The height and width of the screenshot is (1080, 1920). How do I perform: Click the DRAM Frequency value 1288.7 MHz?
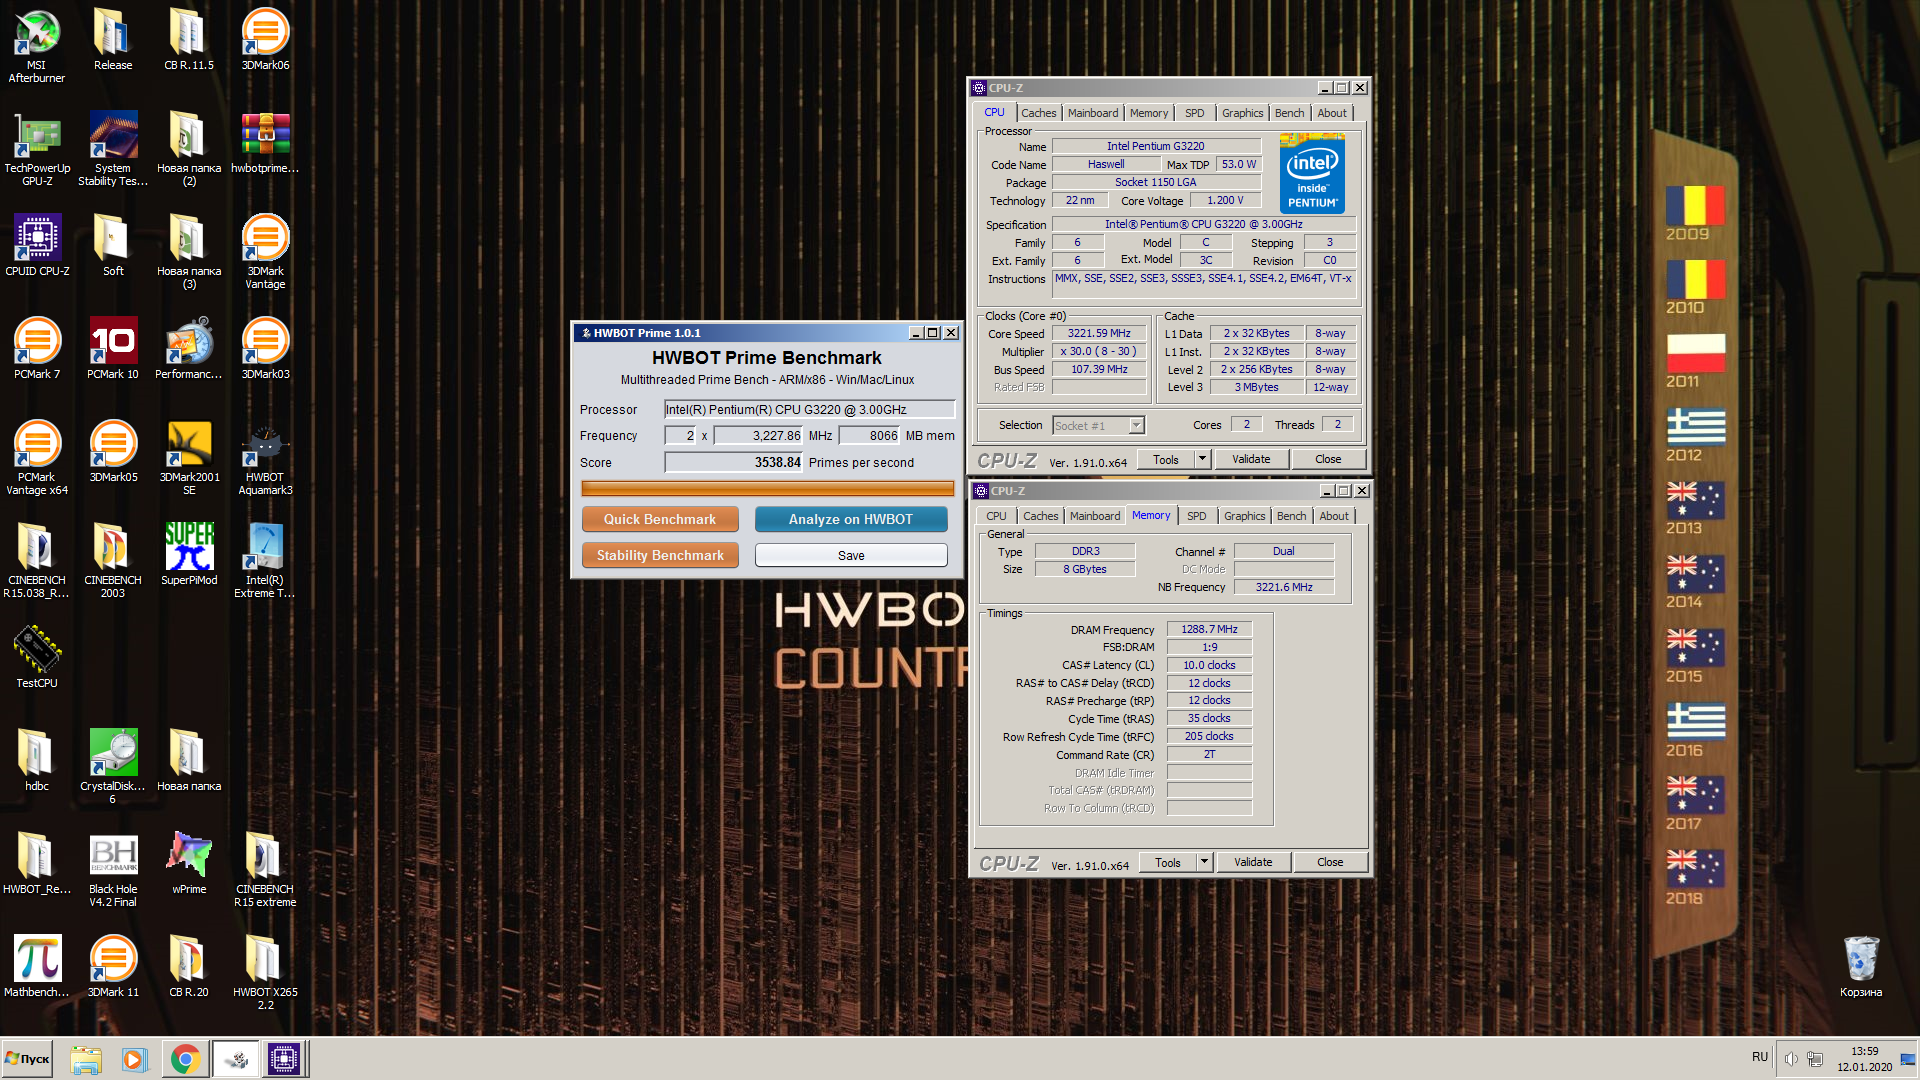(x=1209, y=629)
